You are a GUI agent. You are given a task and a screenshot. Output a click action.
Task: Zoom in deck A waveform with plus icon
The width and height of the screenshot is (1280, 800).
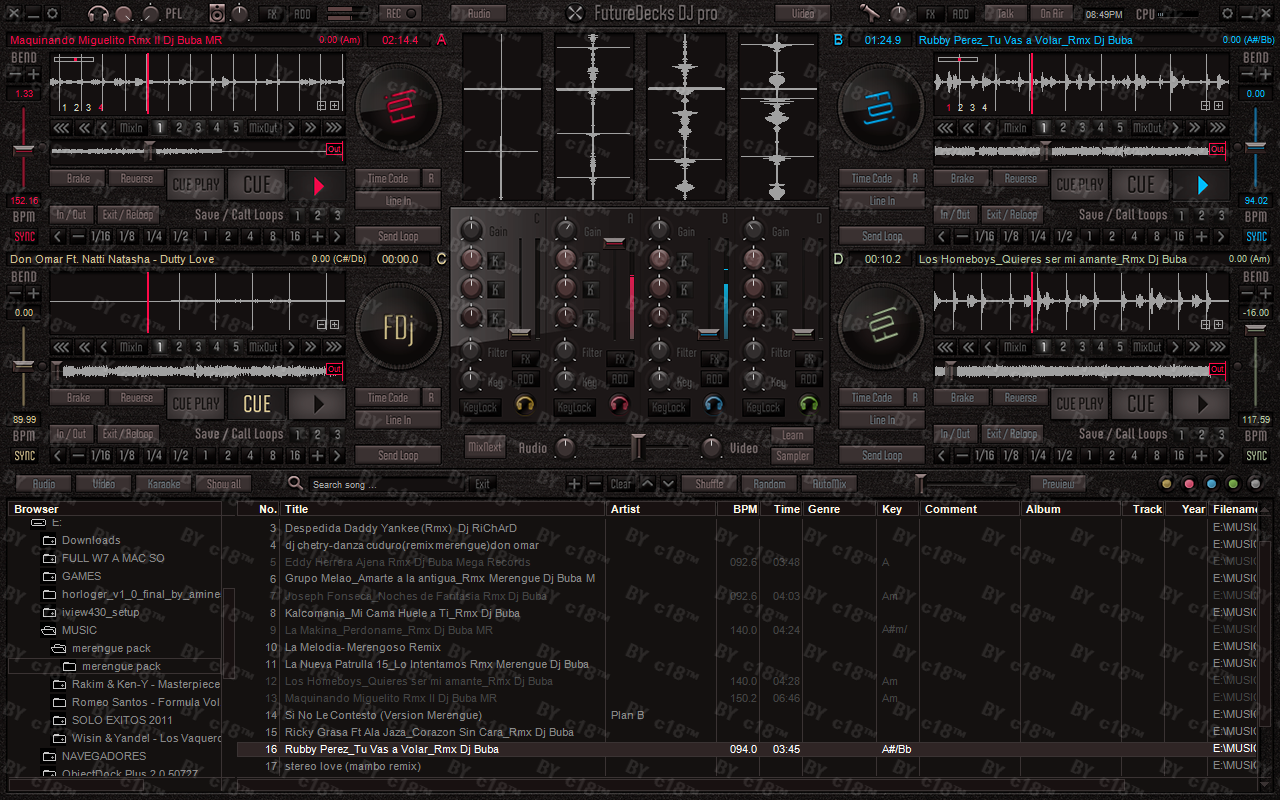335,105
